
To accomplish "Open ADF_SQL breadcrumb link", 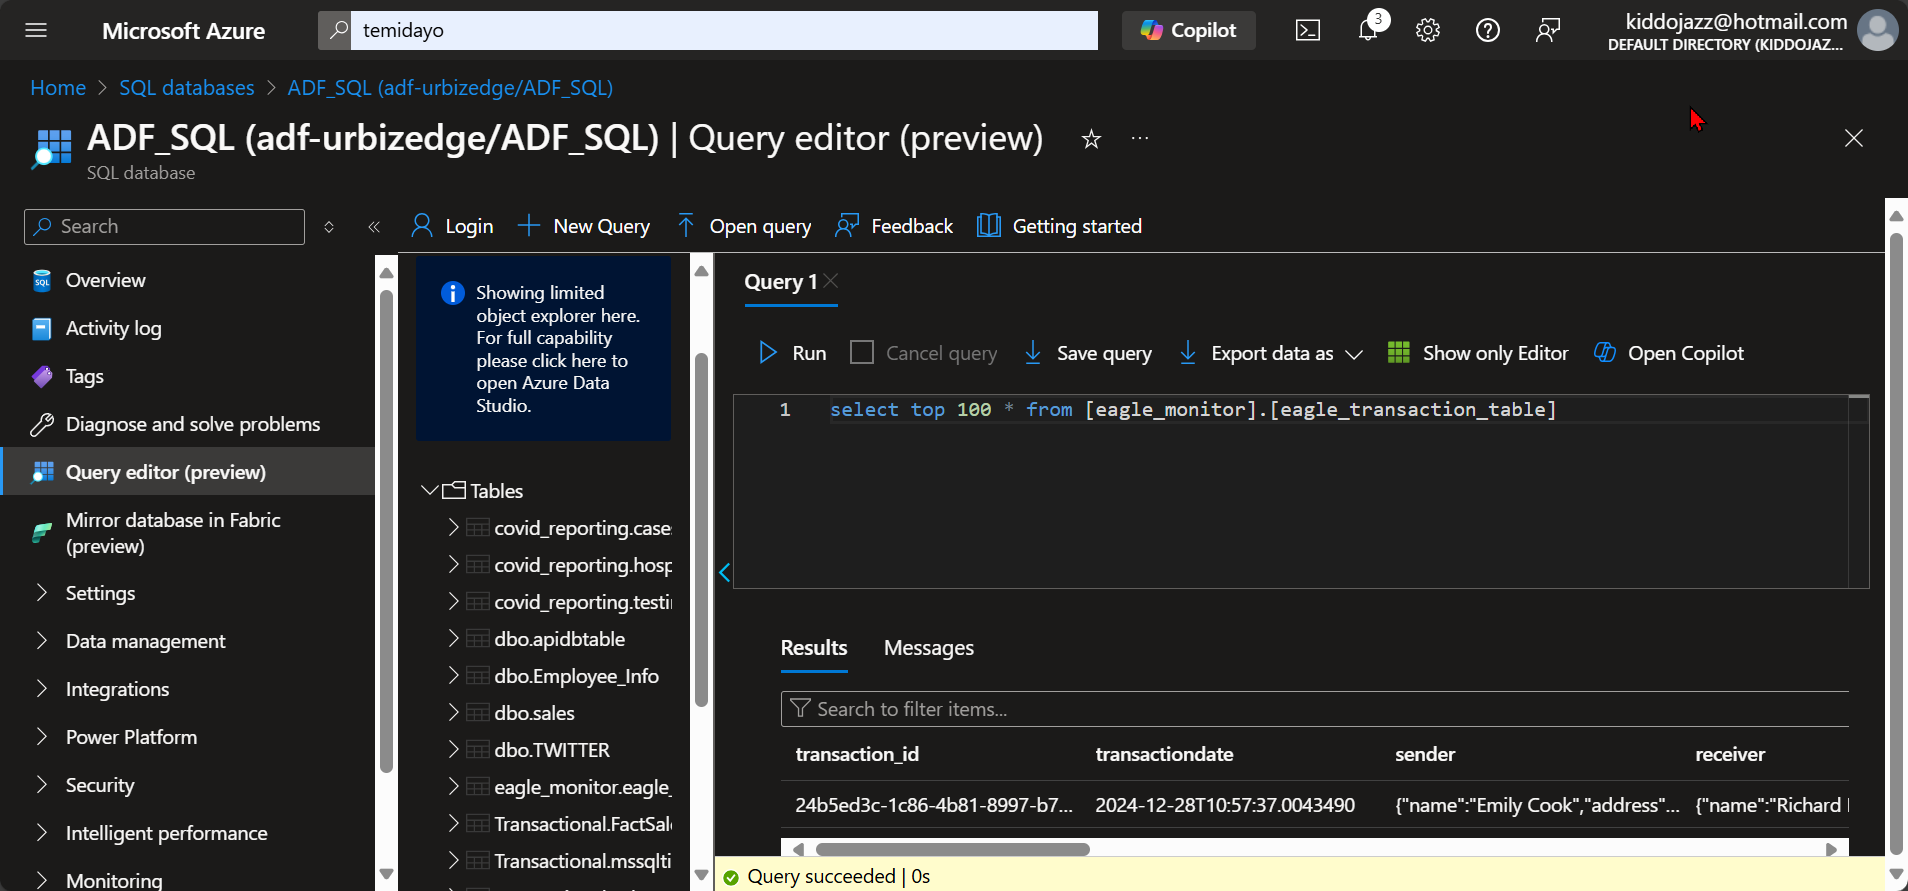I will (x=450, y=88).
